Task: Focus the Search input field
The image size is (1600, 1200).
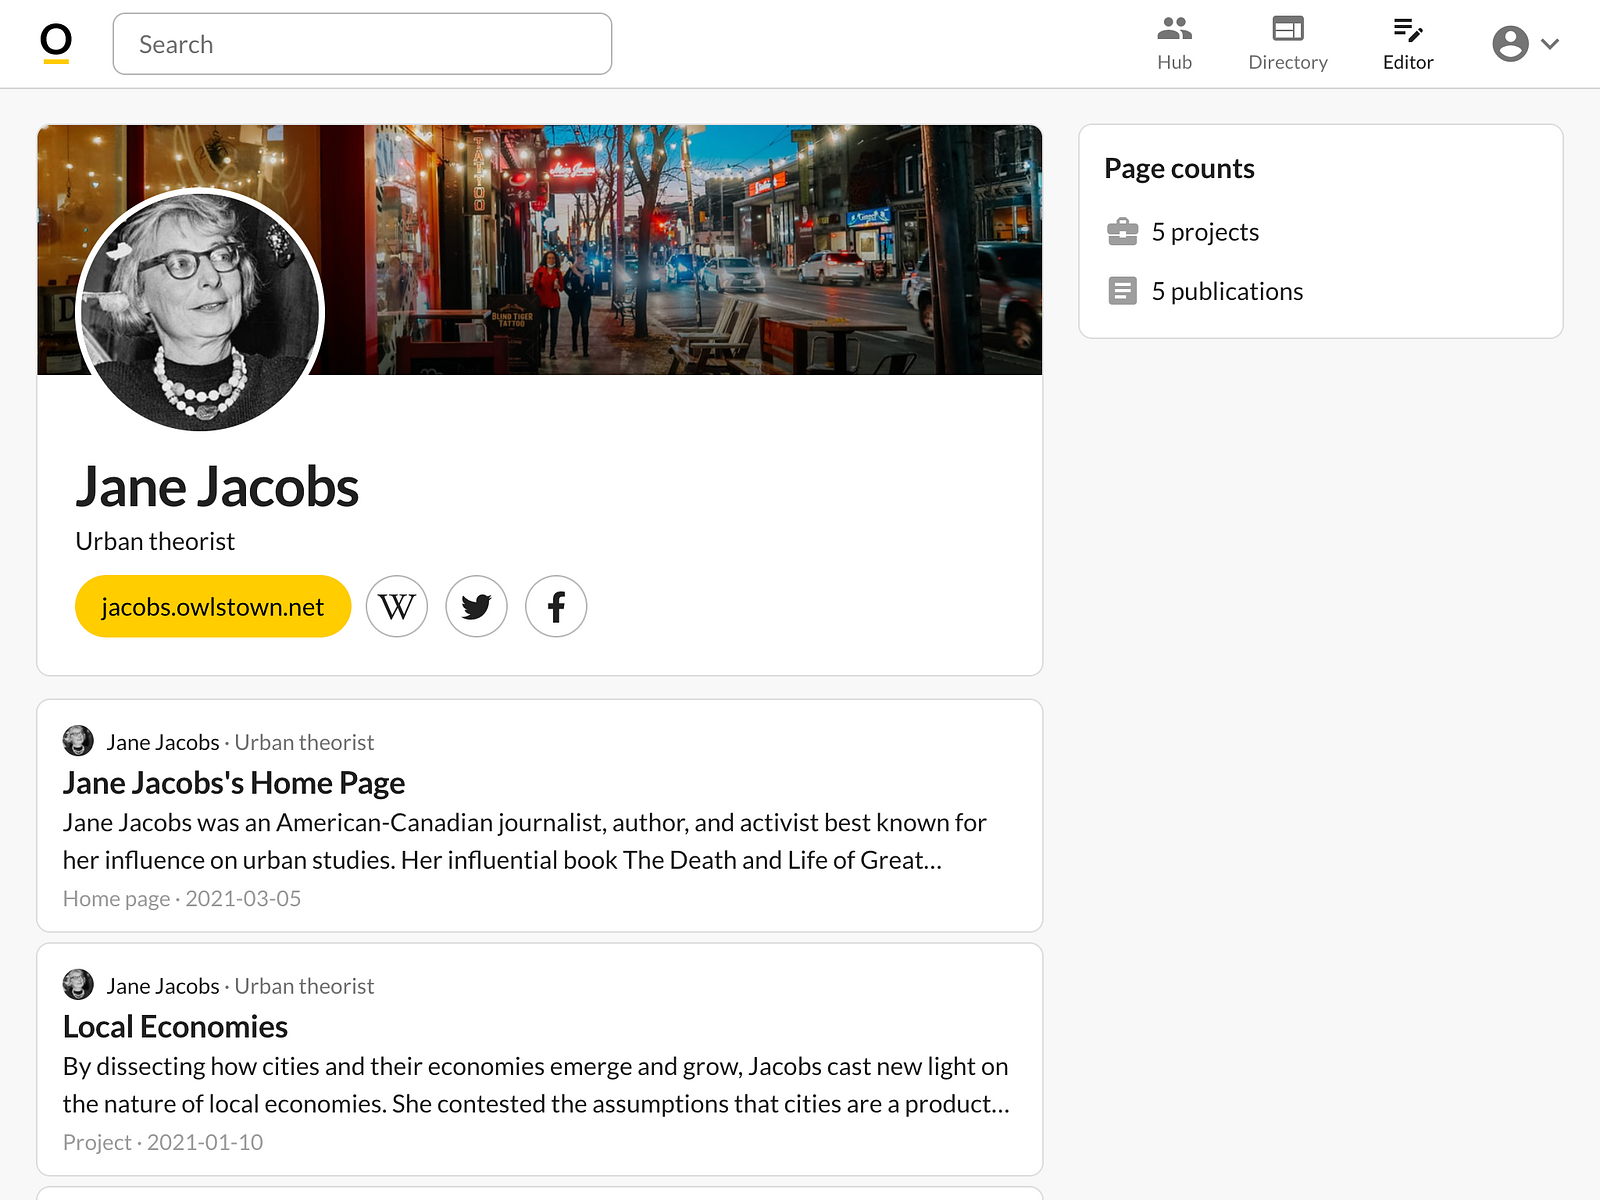Action: coord(362,44)
